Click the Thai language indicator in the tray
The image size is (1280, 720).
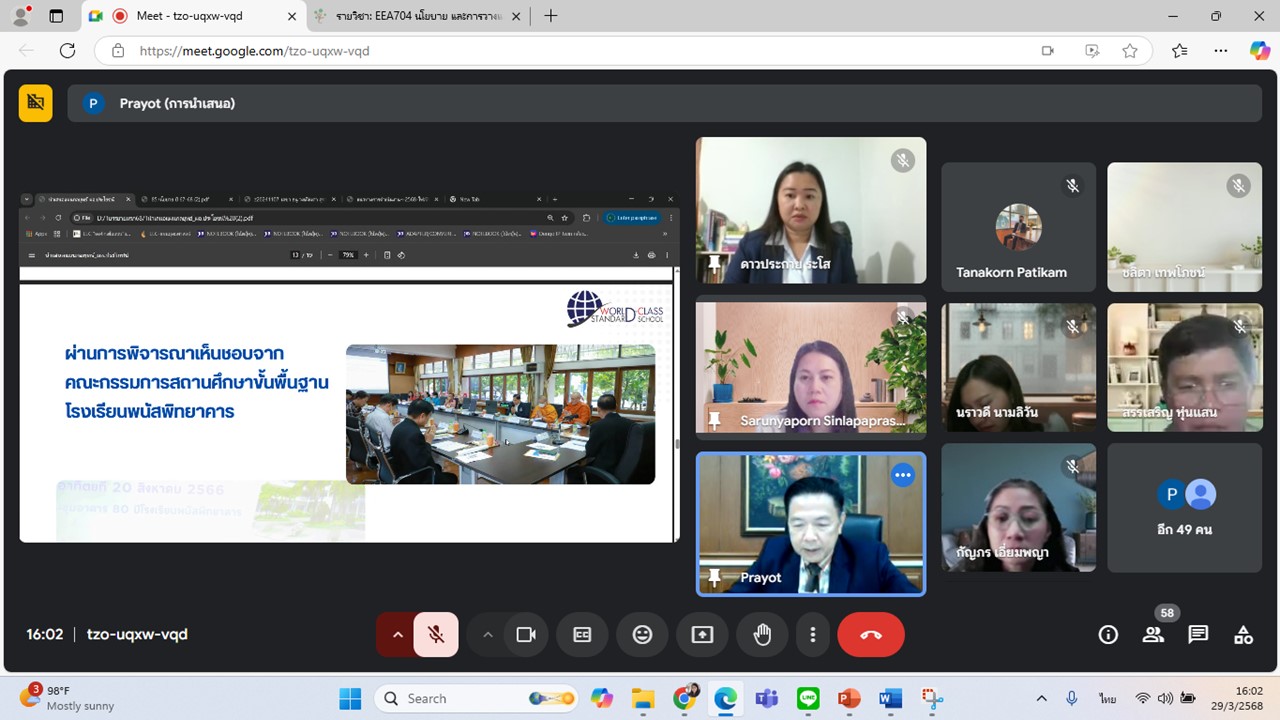(x=1108, y=698)
